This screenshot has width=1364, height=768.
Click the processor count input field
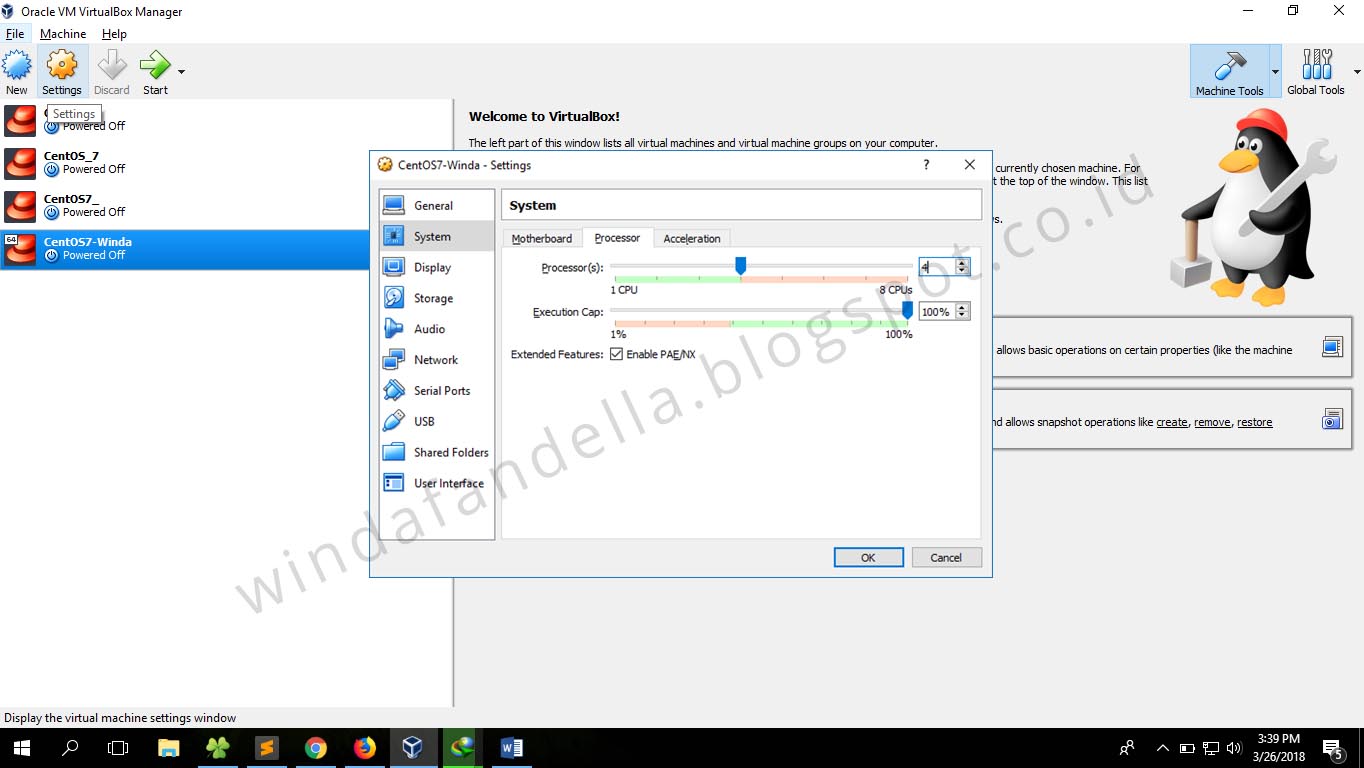(x=937, y=267)
